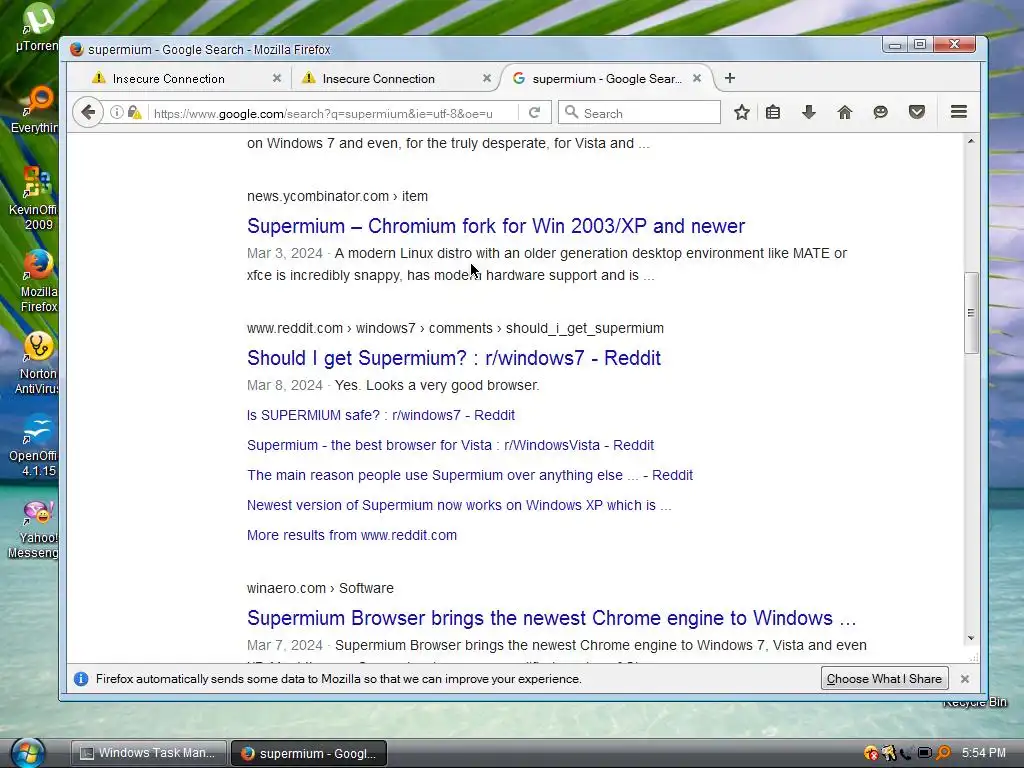1024x768 pixels.
Task: Click More results from www.reddit.com
Action: 351,536
